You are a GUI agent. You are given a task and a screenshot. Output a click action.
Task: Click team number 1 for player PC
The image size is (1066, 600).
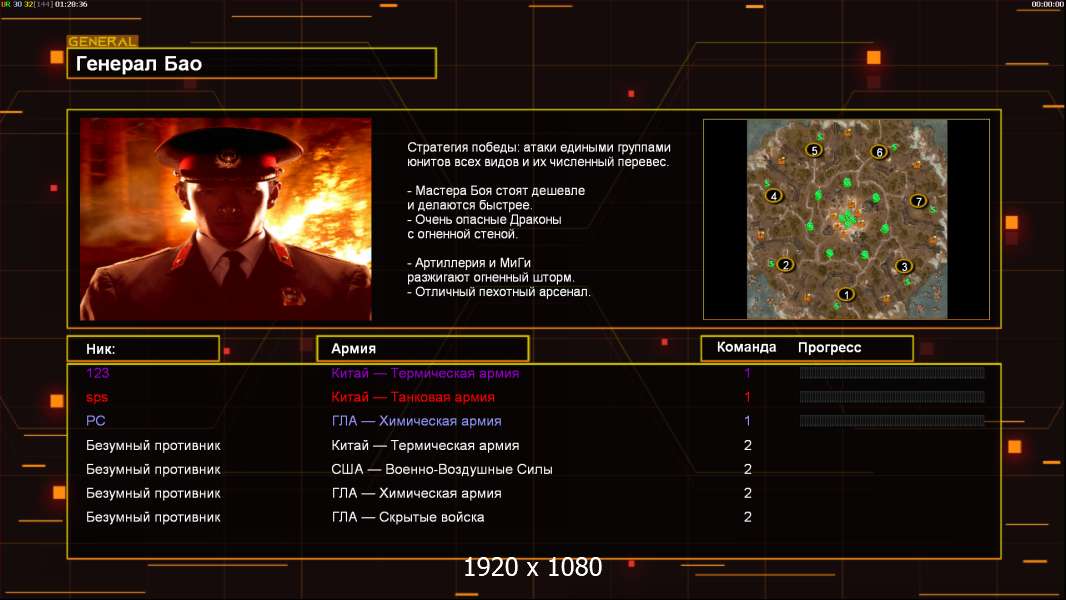click(747, 421)
